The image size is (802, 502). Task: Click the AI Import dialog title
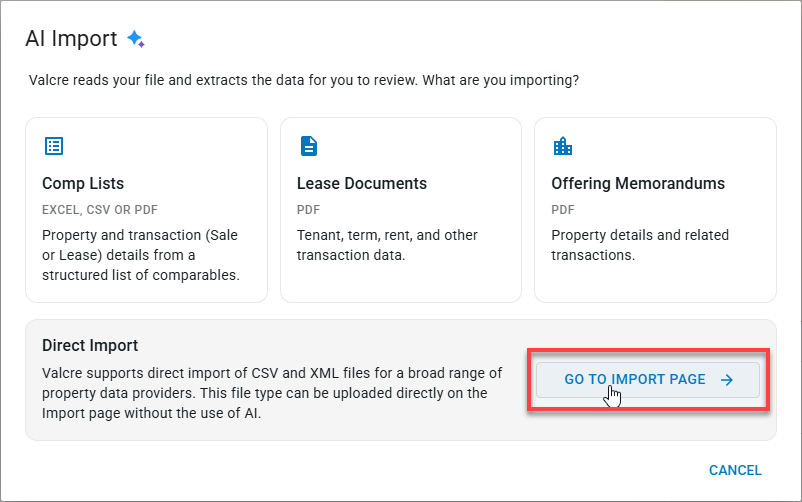(x=72, y=39)
